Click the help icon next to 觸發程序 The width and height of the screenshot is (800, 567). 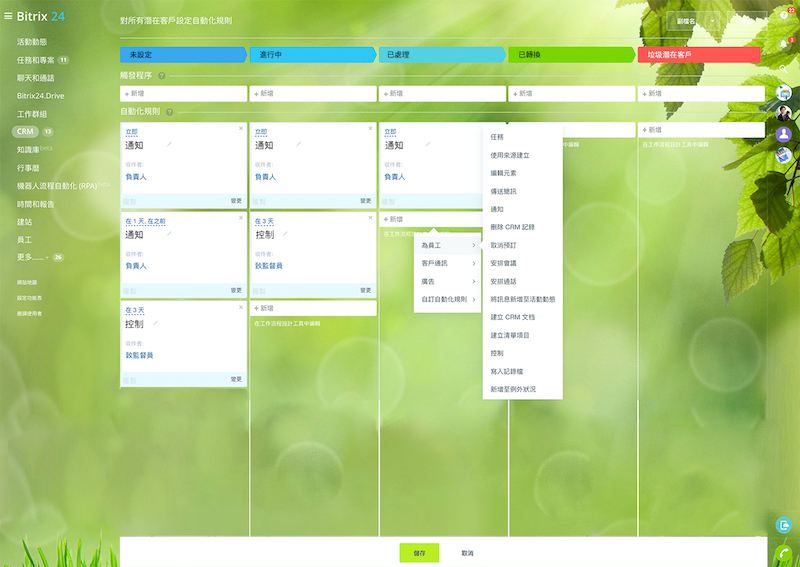[161, 76]
